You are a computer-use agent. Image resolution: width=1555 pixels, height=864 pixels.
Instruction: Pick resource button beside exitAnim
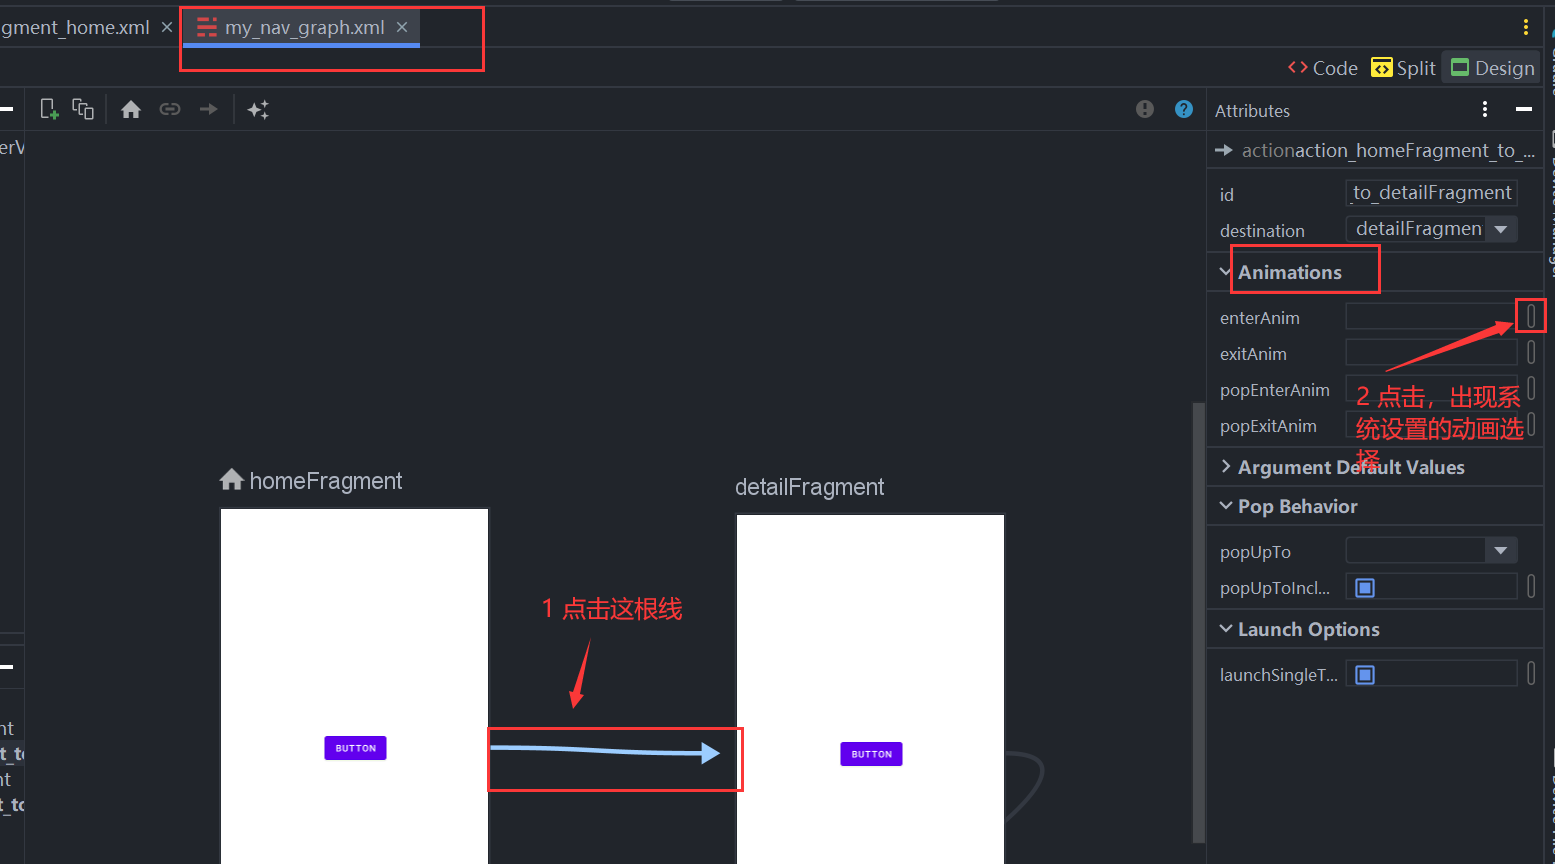point(1531,353)
